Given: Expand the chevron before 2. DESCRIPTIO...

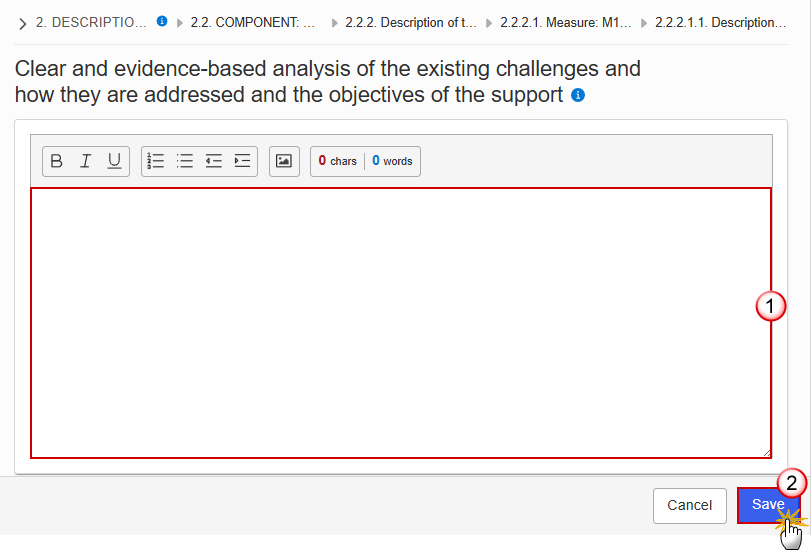Looking at the screenshot, I should [x=22, y=24].
